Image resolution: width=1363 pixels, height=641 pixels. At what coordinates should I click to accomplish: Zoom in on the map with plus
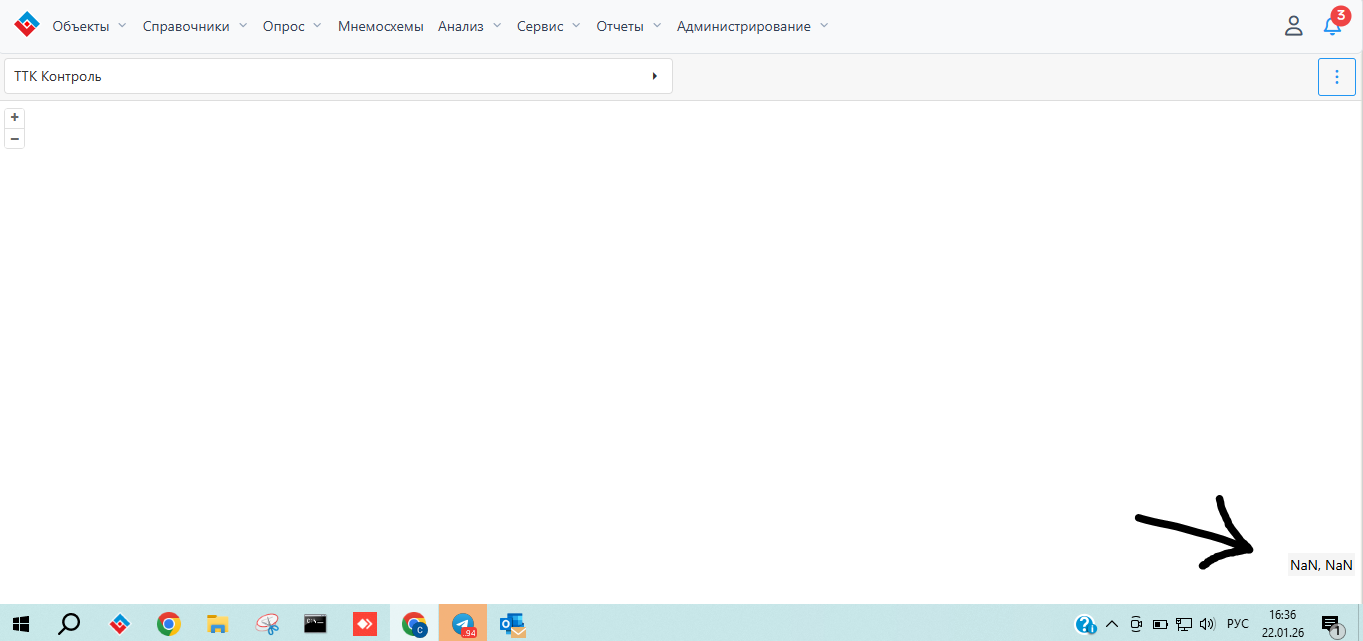click(x=15, y=117)
